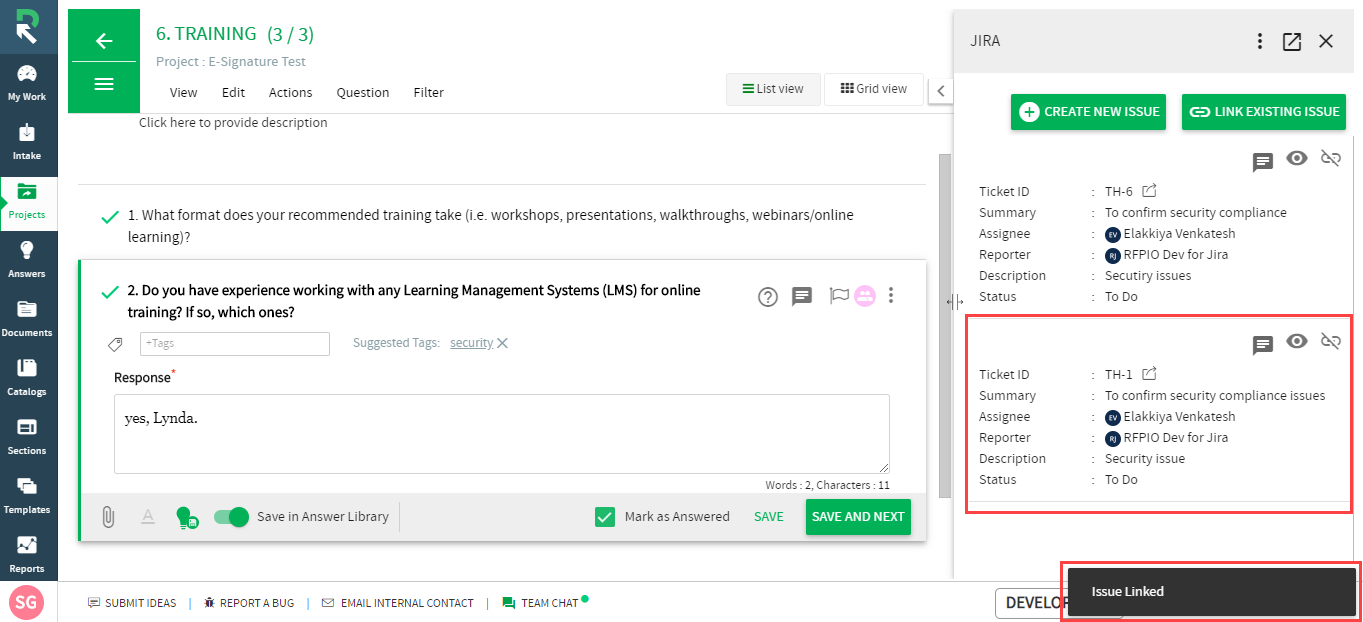Open TH-6 in external link
The image size is (1363, 622).
coord(1150,190)
